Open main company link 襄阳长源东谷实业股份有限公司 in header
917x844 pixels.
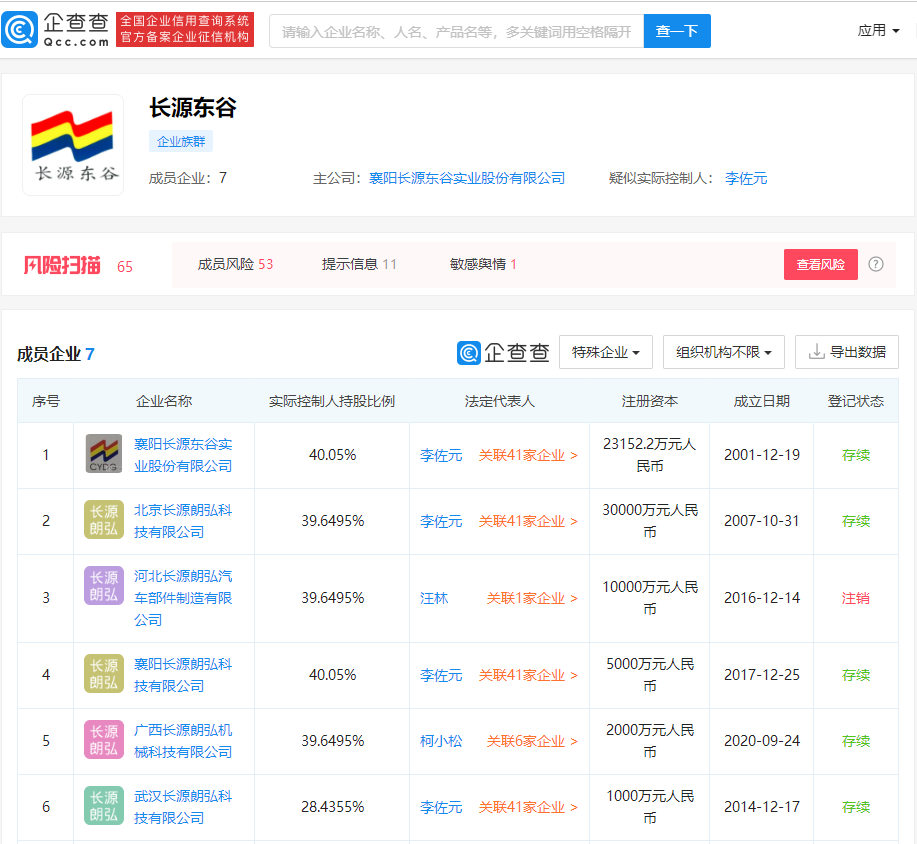point(467,178)
